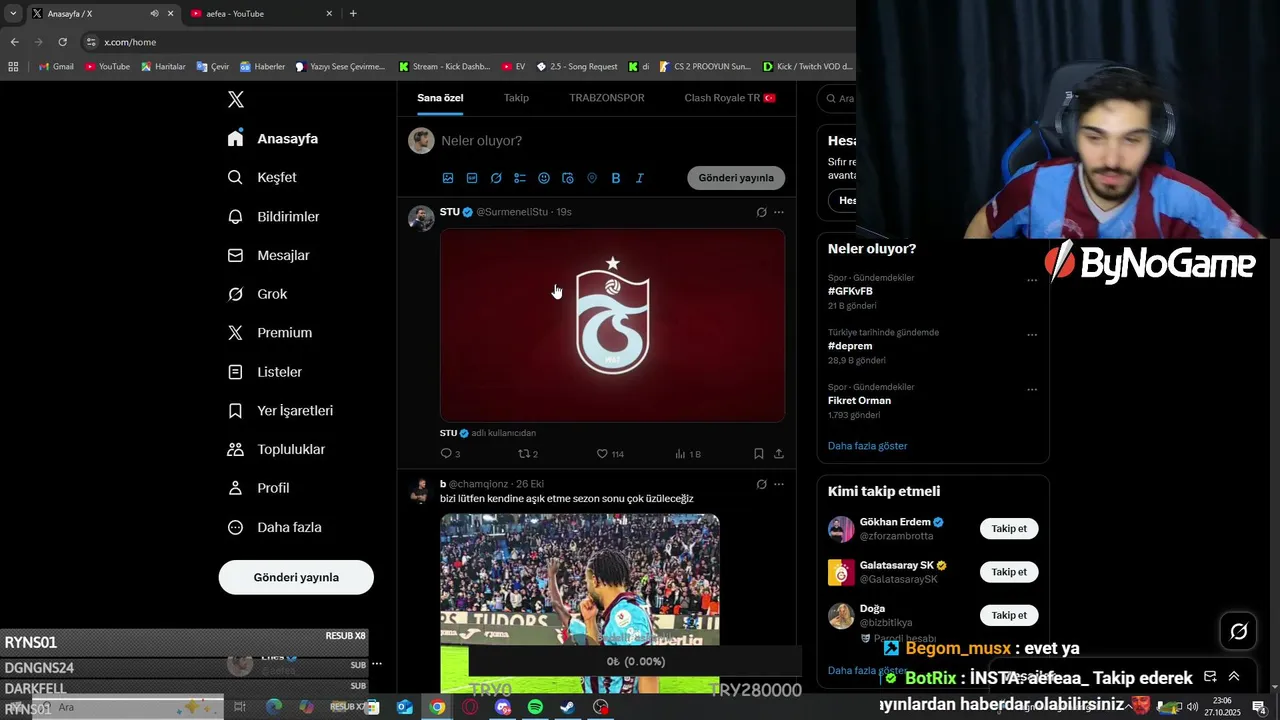Click the Grok icon on STU's post

coord(761,212)
